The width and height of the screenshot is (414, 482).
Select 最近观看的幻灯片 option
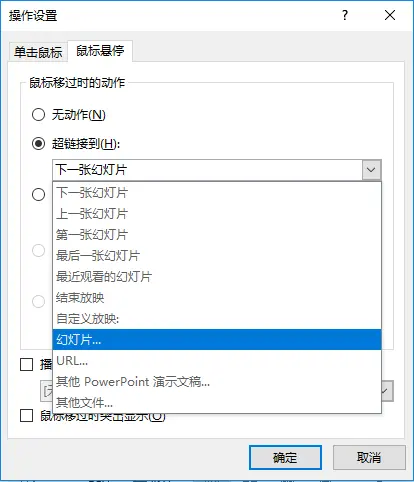[217, 277]
